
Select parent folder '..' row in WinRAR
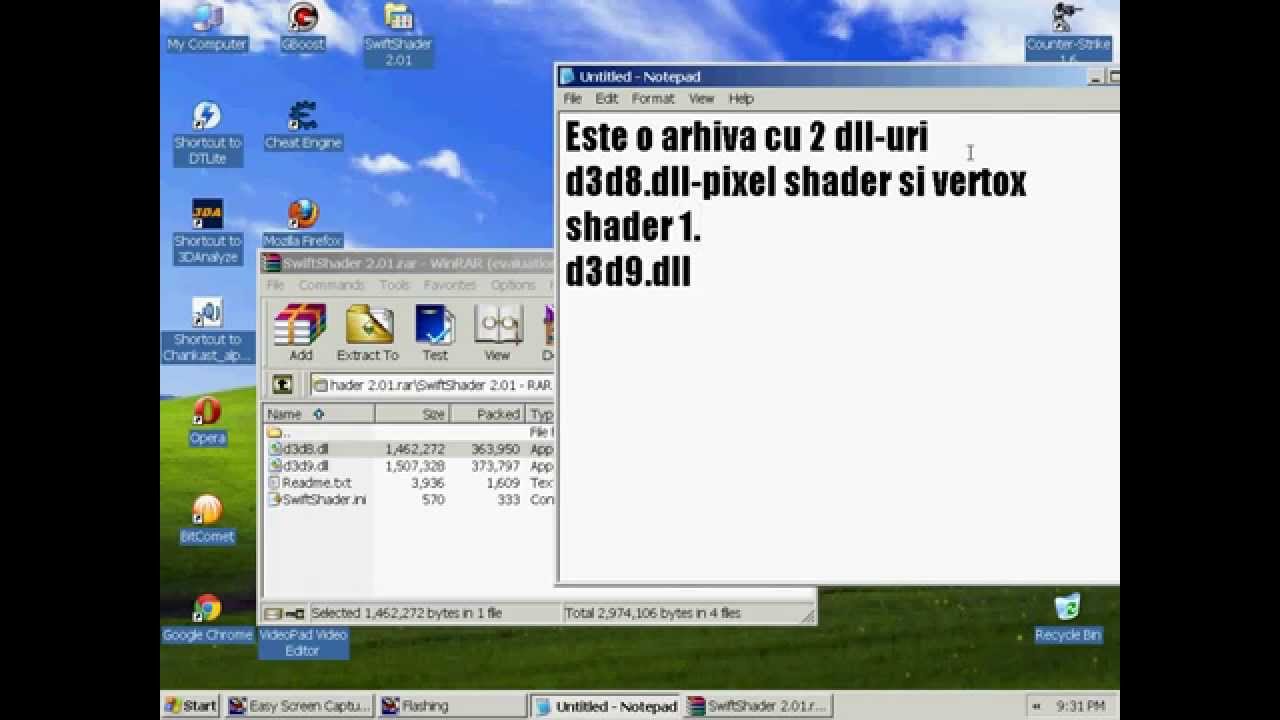[x=409, y=433]
